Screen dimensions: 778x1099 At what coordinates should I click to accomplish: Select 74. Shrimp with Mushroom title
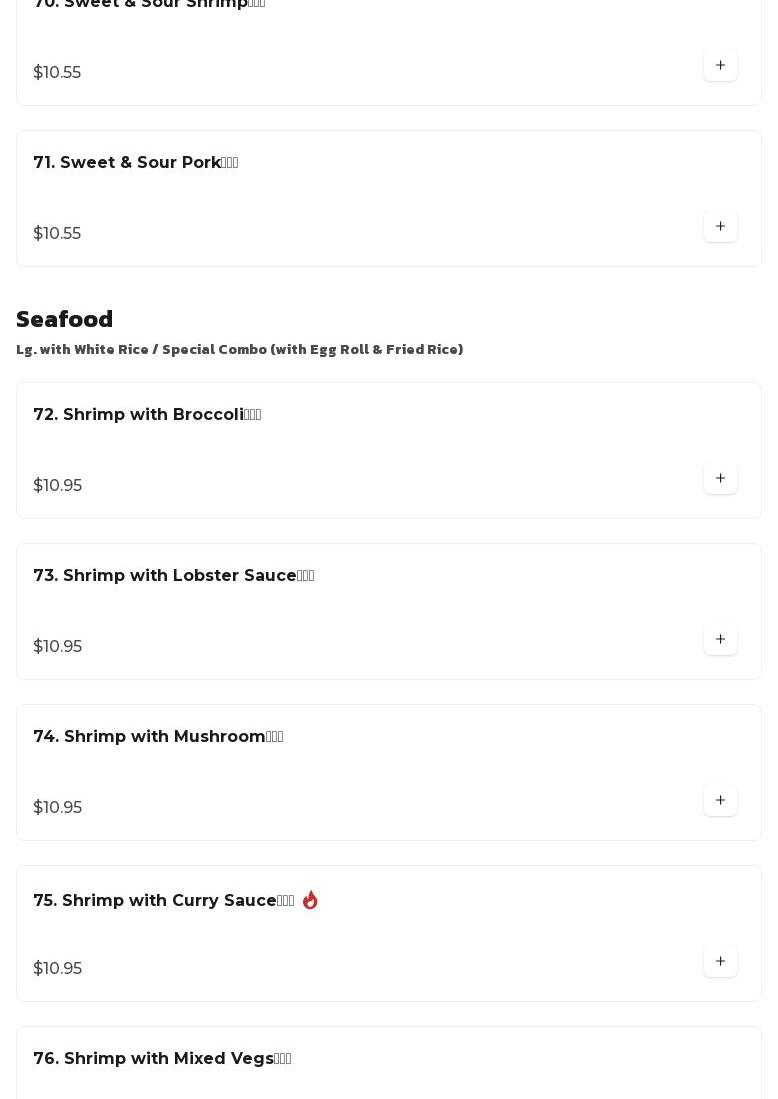[x=158, y=737]
